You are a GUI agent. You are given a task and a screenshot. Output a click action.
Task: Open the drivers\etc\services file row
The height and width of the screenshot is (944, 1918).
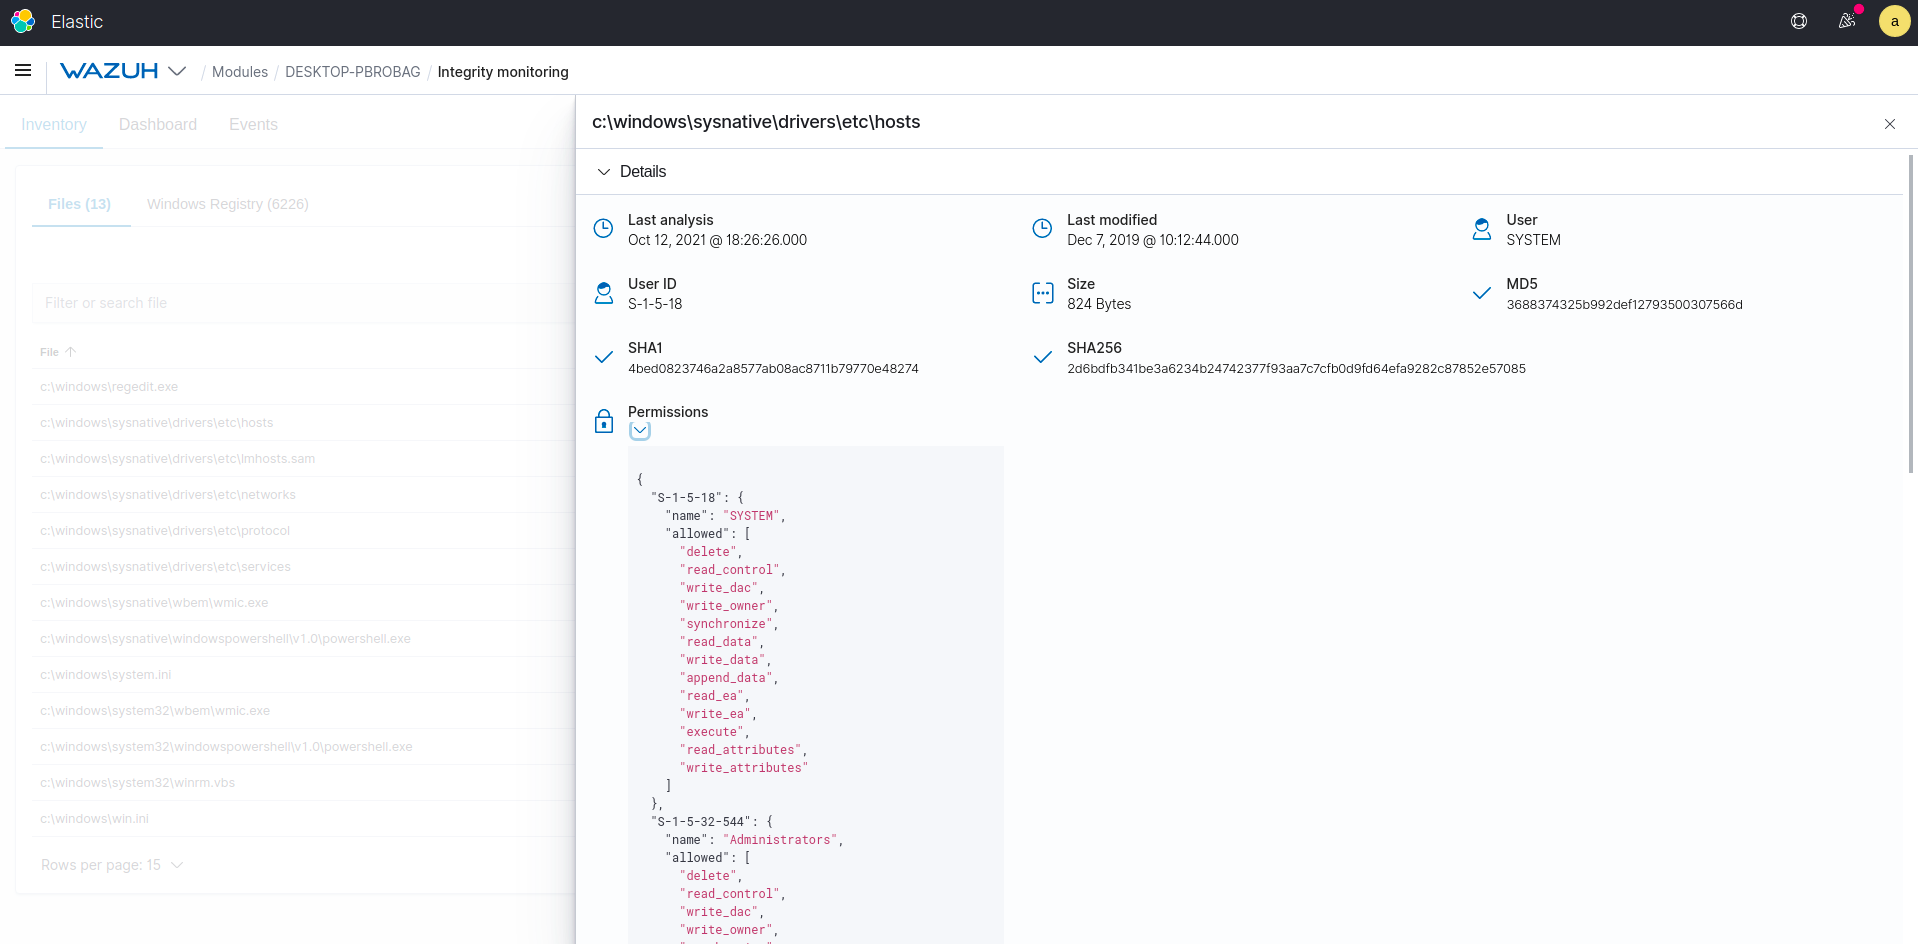303,567
